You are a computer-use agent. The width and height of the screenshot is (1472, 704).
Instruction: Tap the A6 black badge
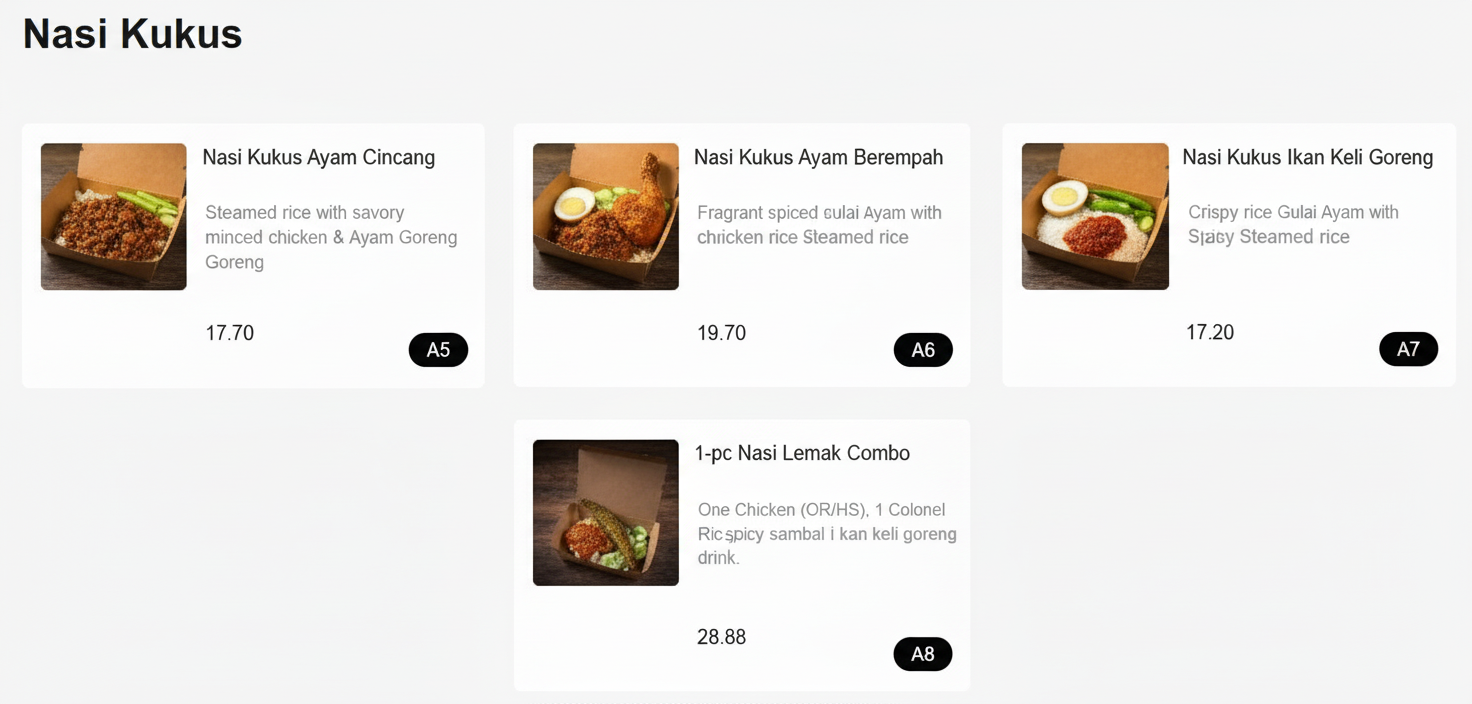923,350
